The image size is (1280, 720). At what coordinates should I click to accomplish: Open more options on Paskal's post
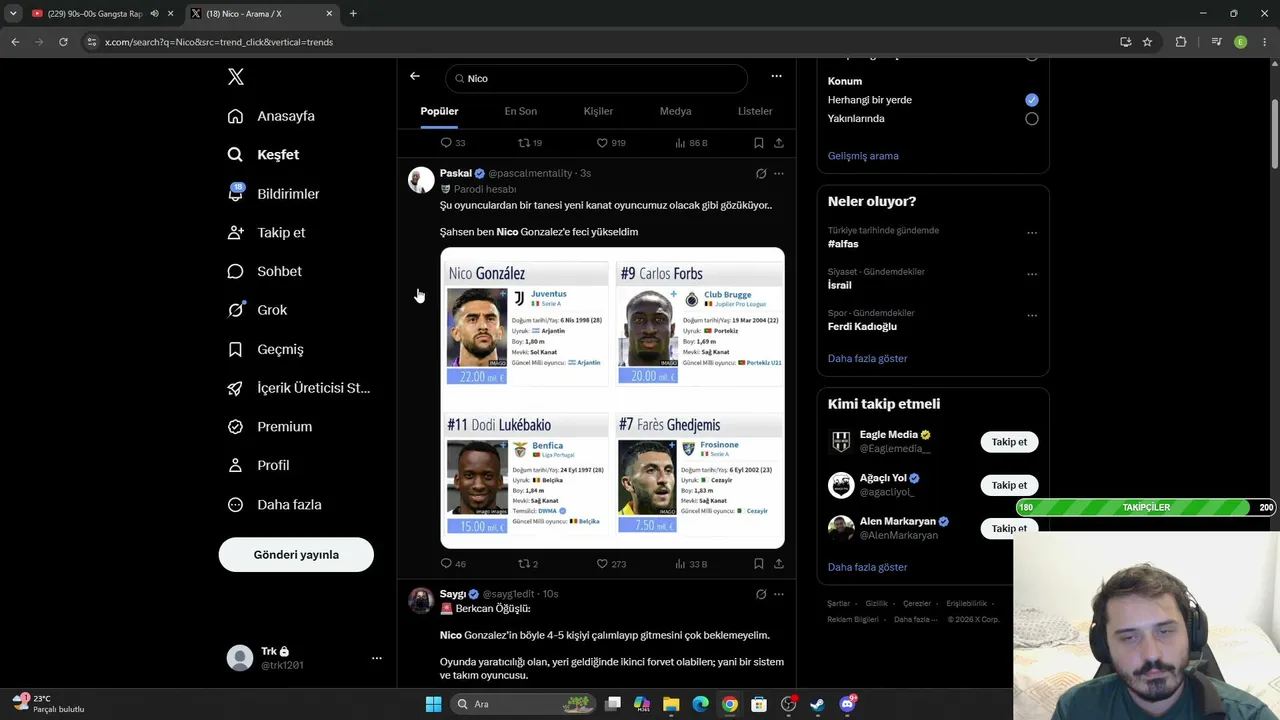click(x=779, y=173)
